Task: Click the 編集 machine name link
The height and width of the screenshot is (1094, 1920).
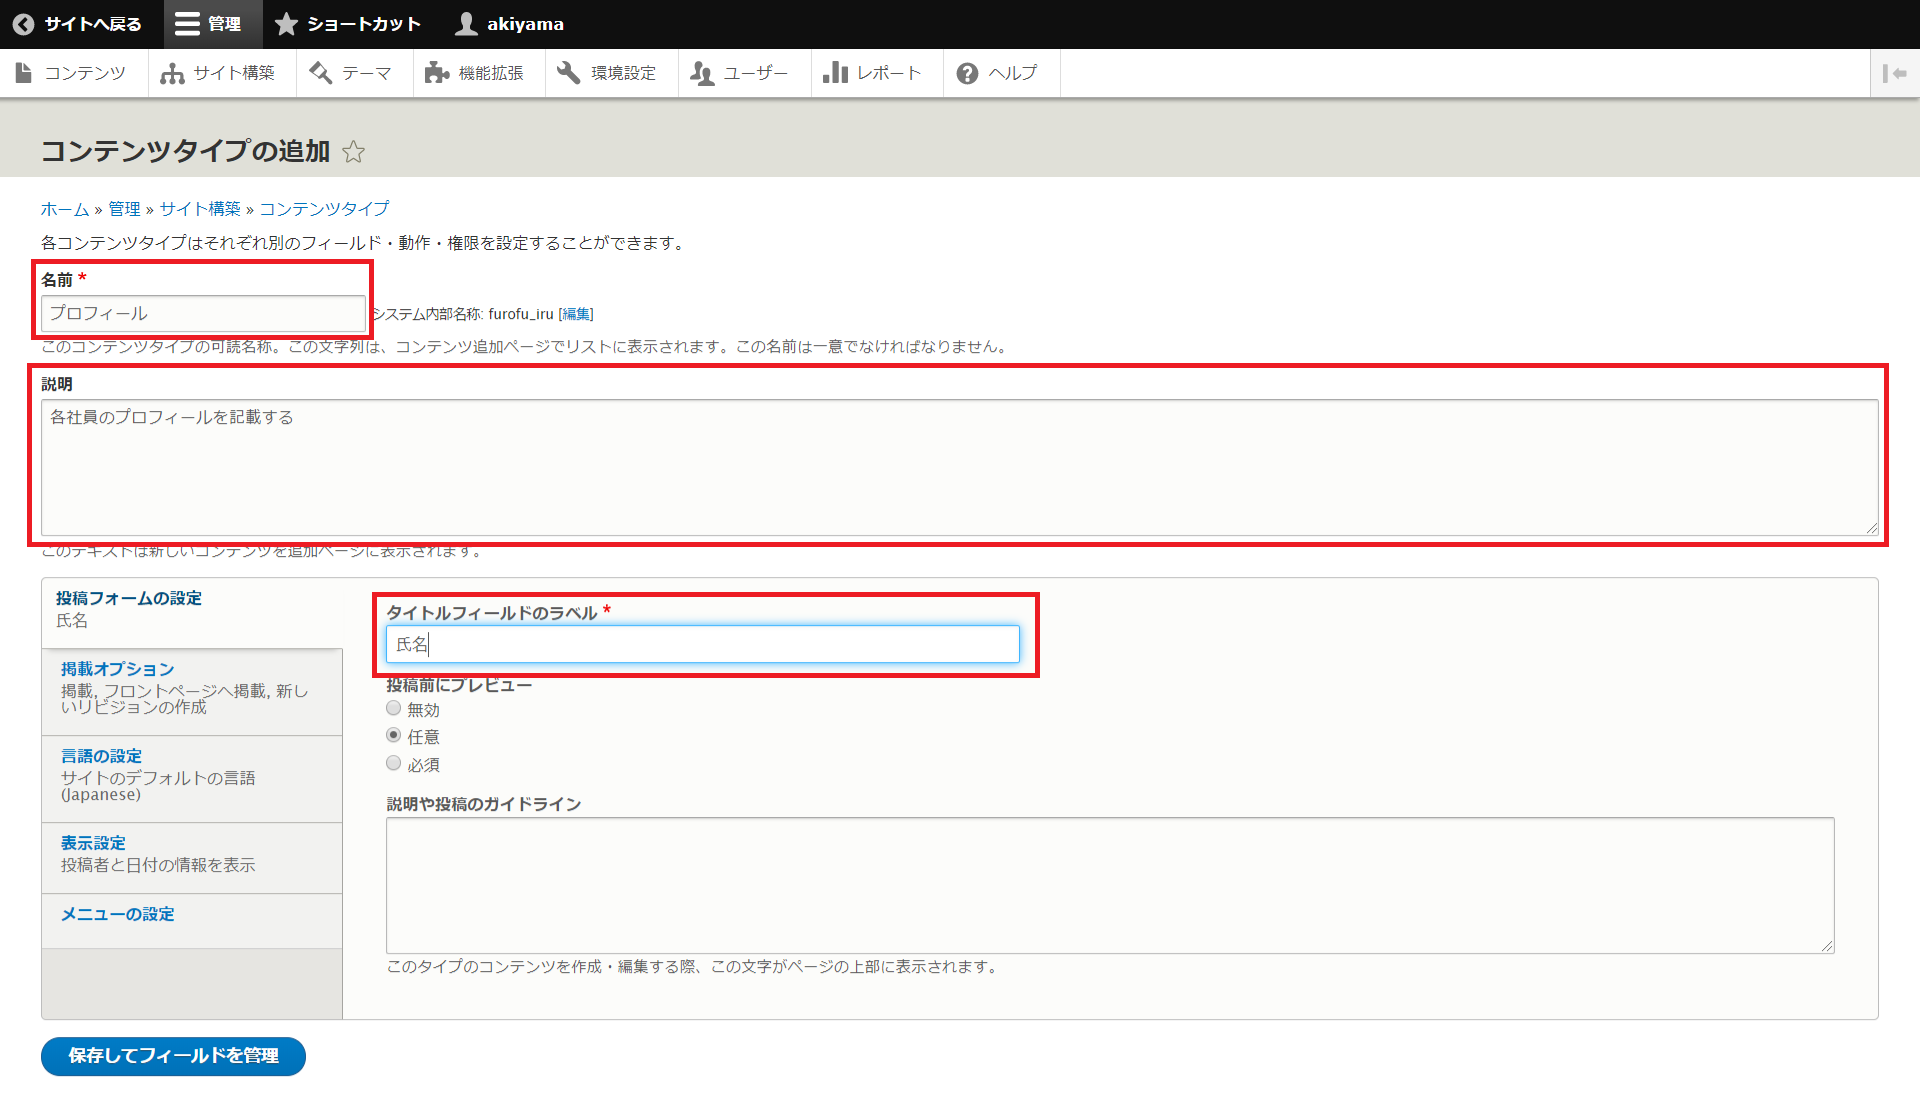Action: pos(576,314)
